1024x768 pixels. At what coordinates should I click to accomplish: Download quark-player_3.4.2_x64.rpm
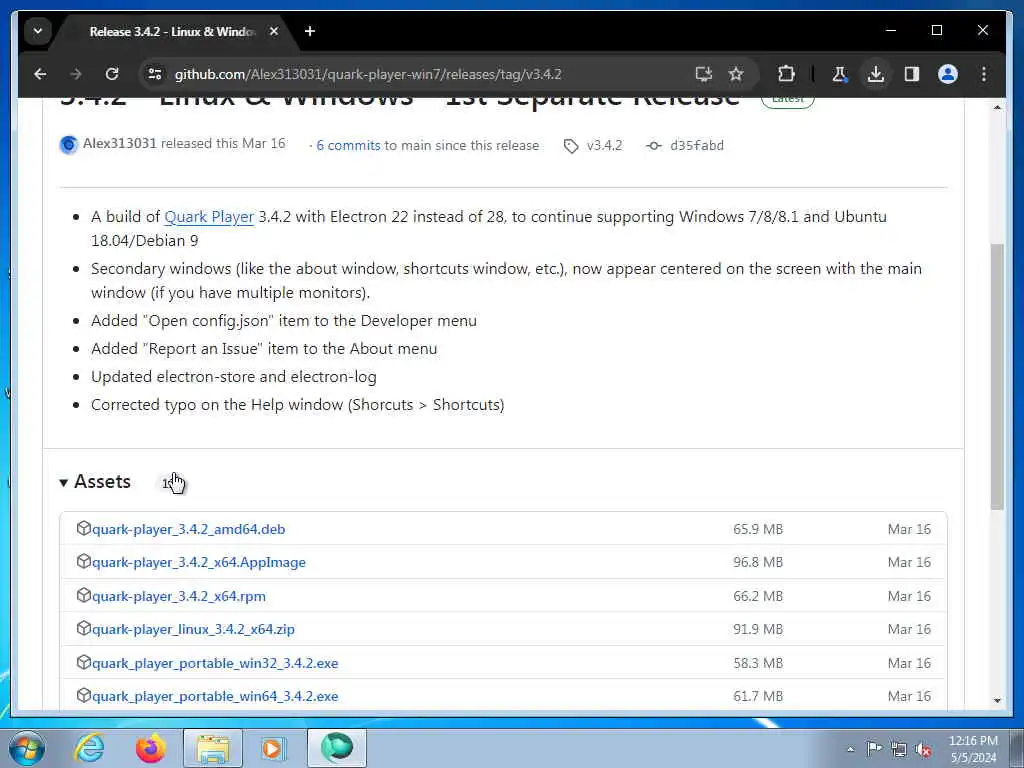[x=179, y=596]
